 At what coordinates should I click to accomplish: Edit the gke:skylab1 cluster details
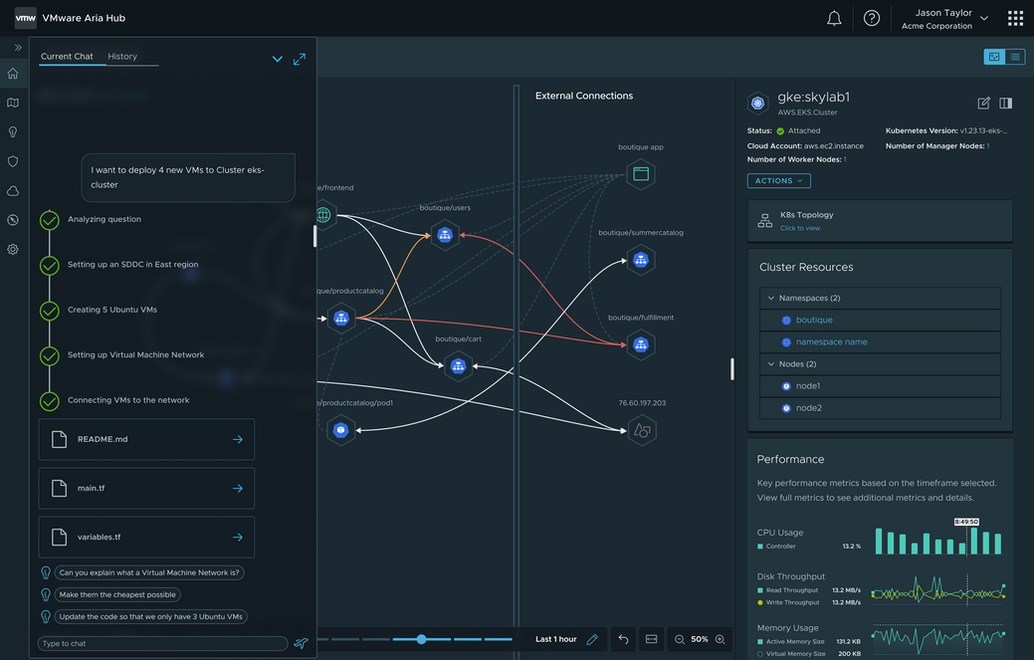[x=984, y=103]
